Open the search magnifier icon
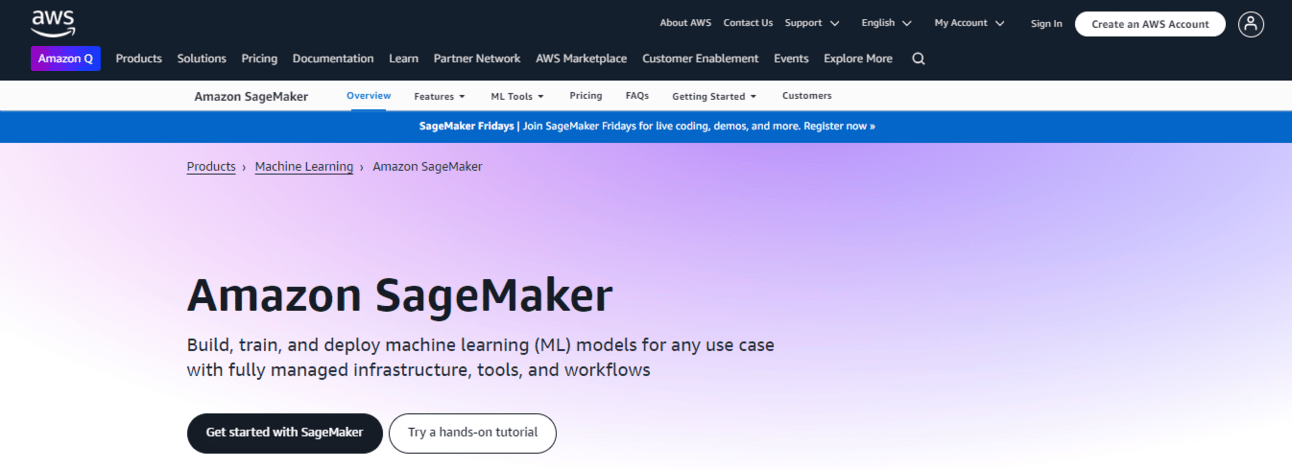The width and height of the screenshot is (1292, 469). pos(918,59)
